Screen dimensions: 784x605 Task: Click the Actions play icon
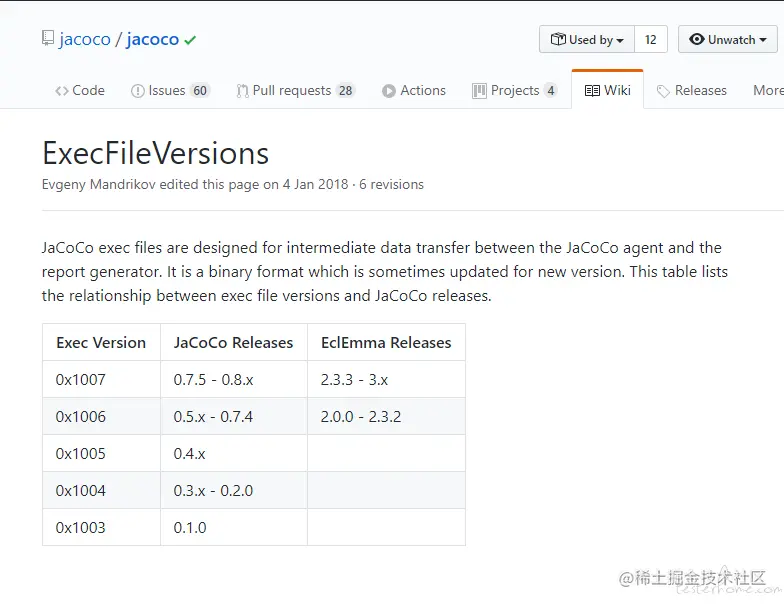(388, 91)
